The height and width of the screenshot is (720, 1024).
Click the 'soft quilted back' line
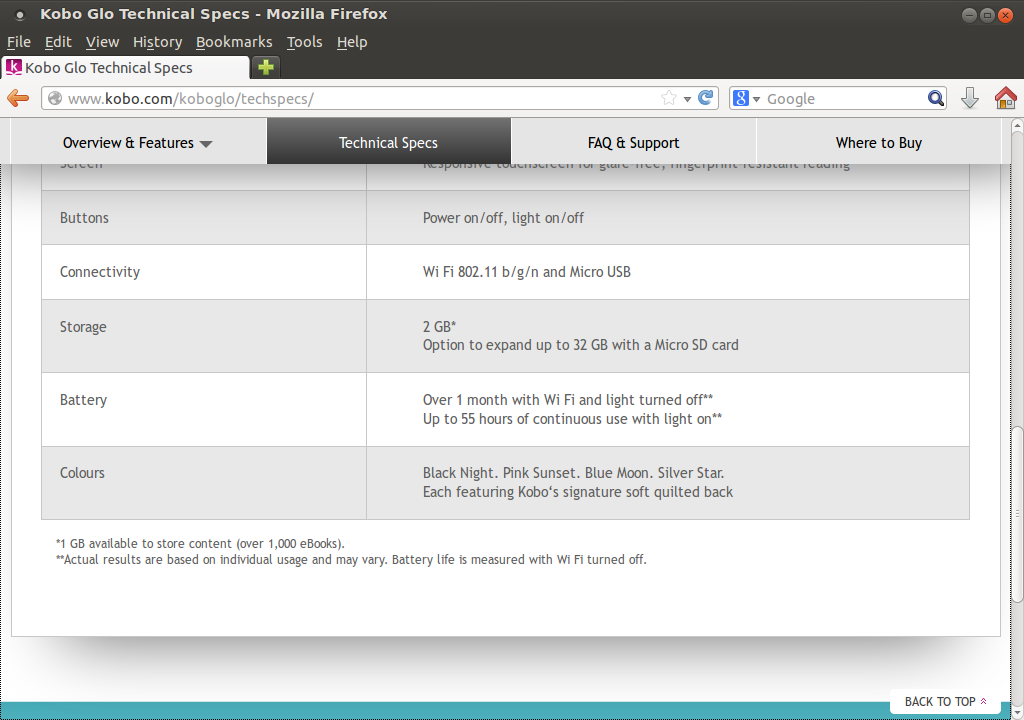point(578,492)
